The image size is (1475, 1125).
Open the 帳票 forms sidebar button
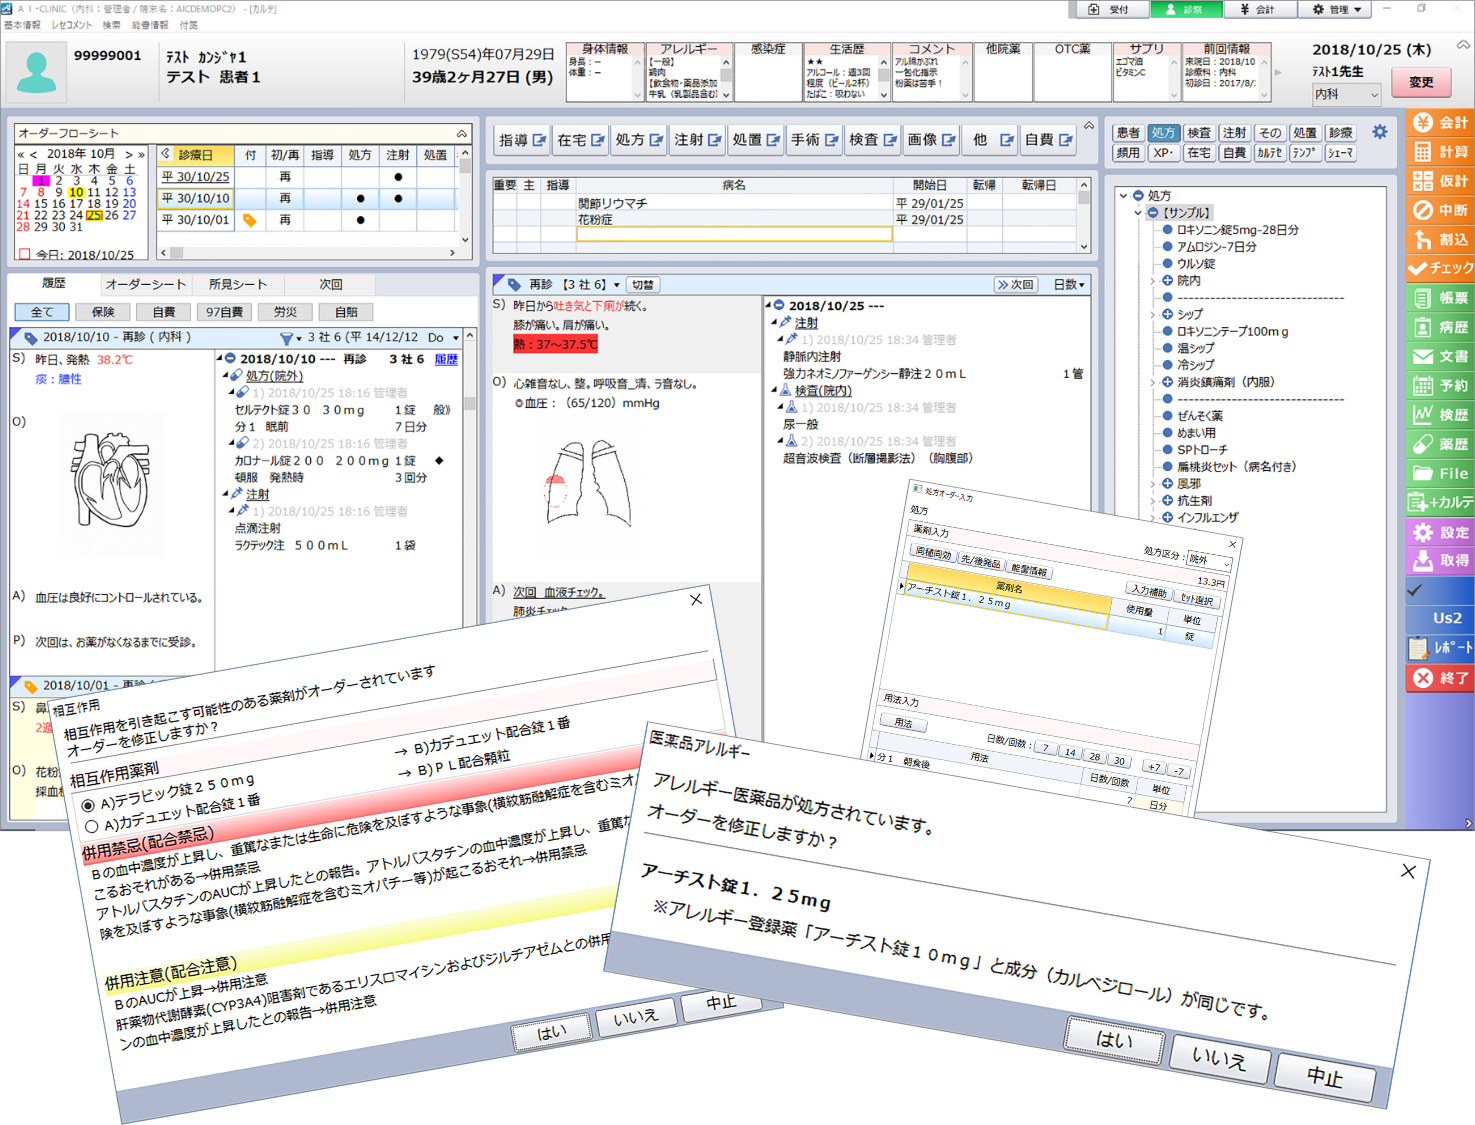point(1440,298)
